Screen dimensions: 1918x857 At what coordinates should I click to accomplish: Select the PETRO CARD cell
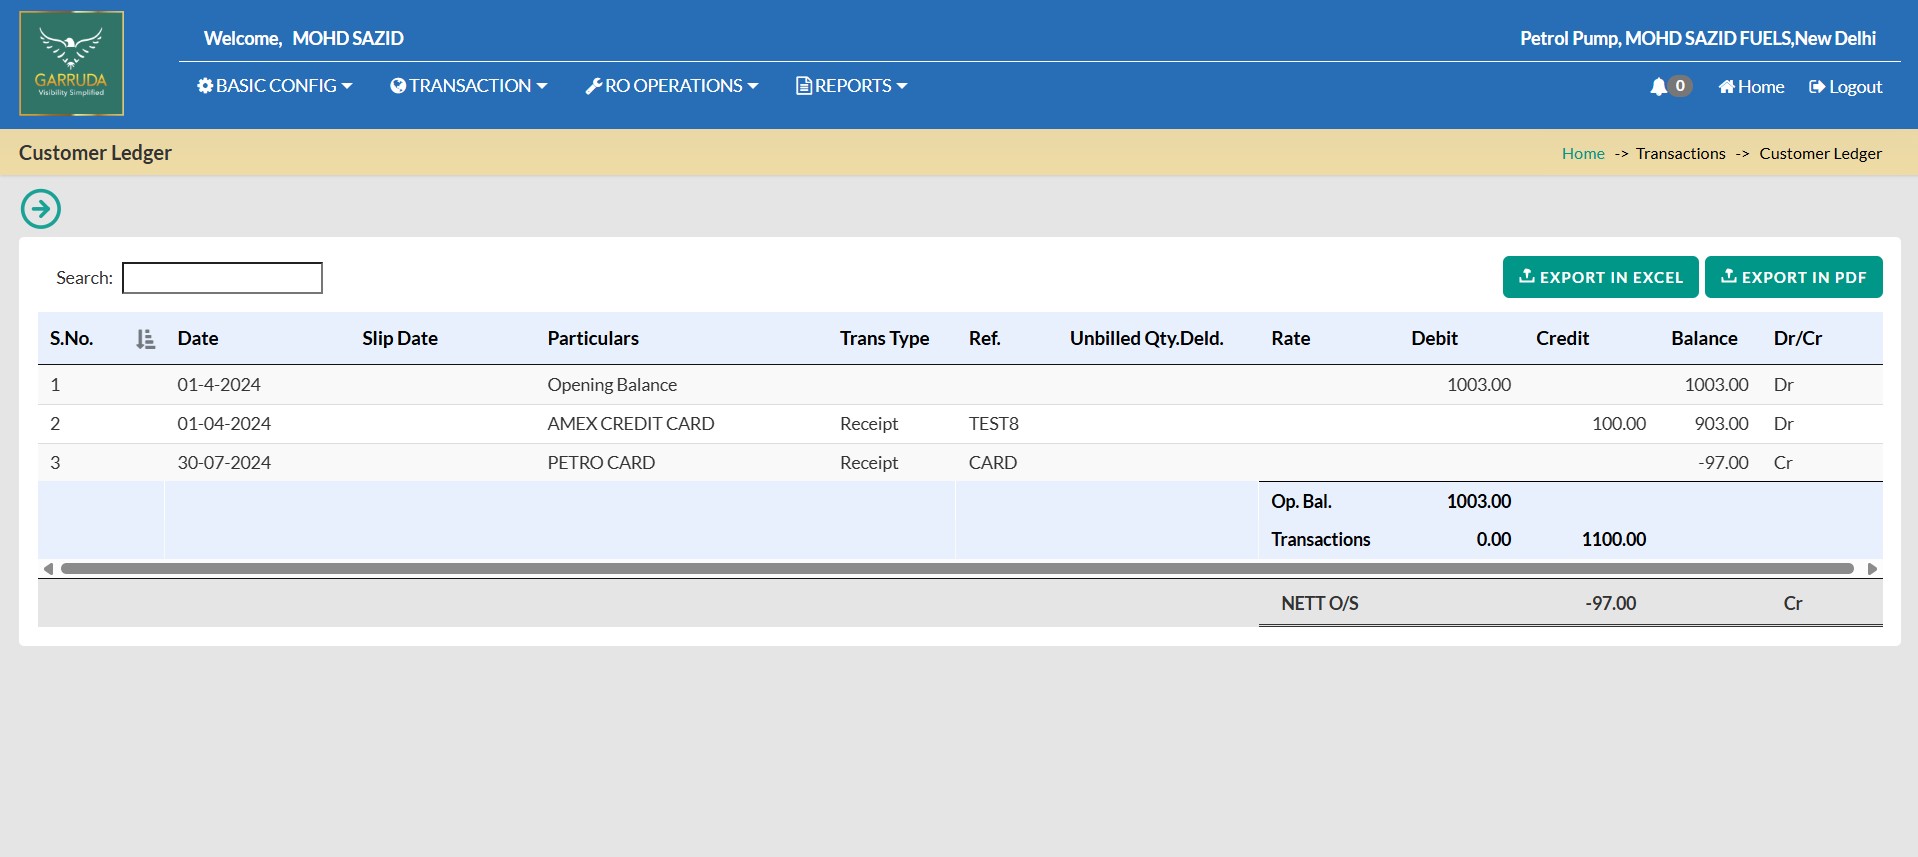coord(601,463)
